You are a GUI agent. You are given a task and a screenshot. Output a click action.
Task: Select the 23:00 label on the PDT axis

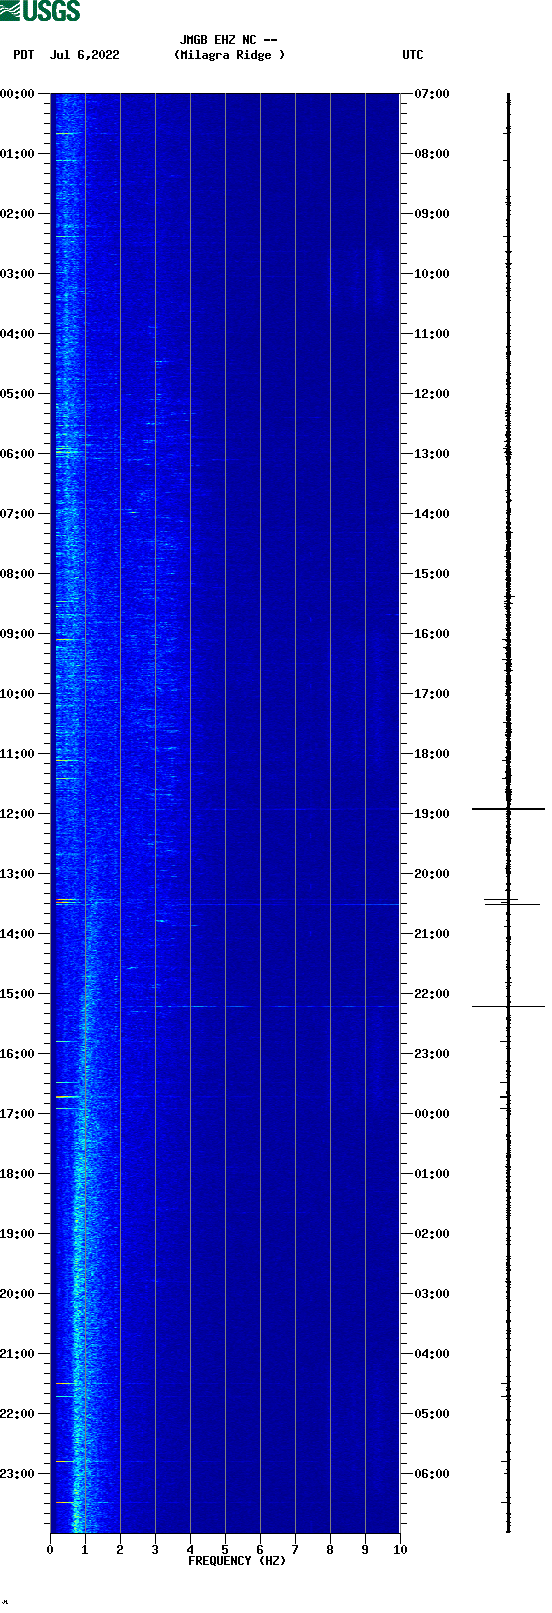pyautogui.click(x=18, y=1474)
